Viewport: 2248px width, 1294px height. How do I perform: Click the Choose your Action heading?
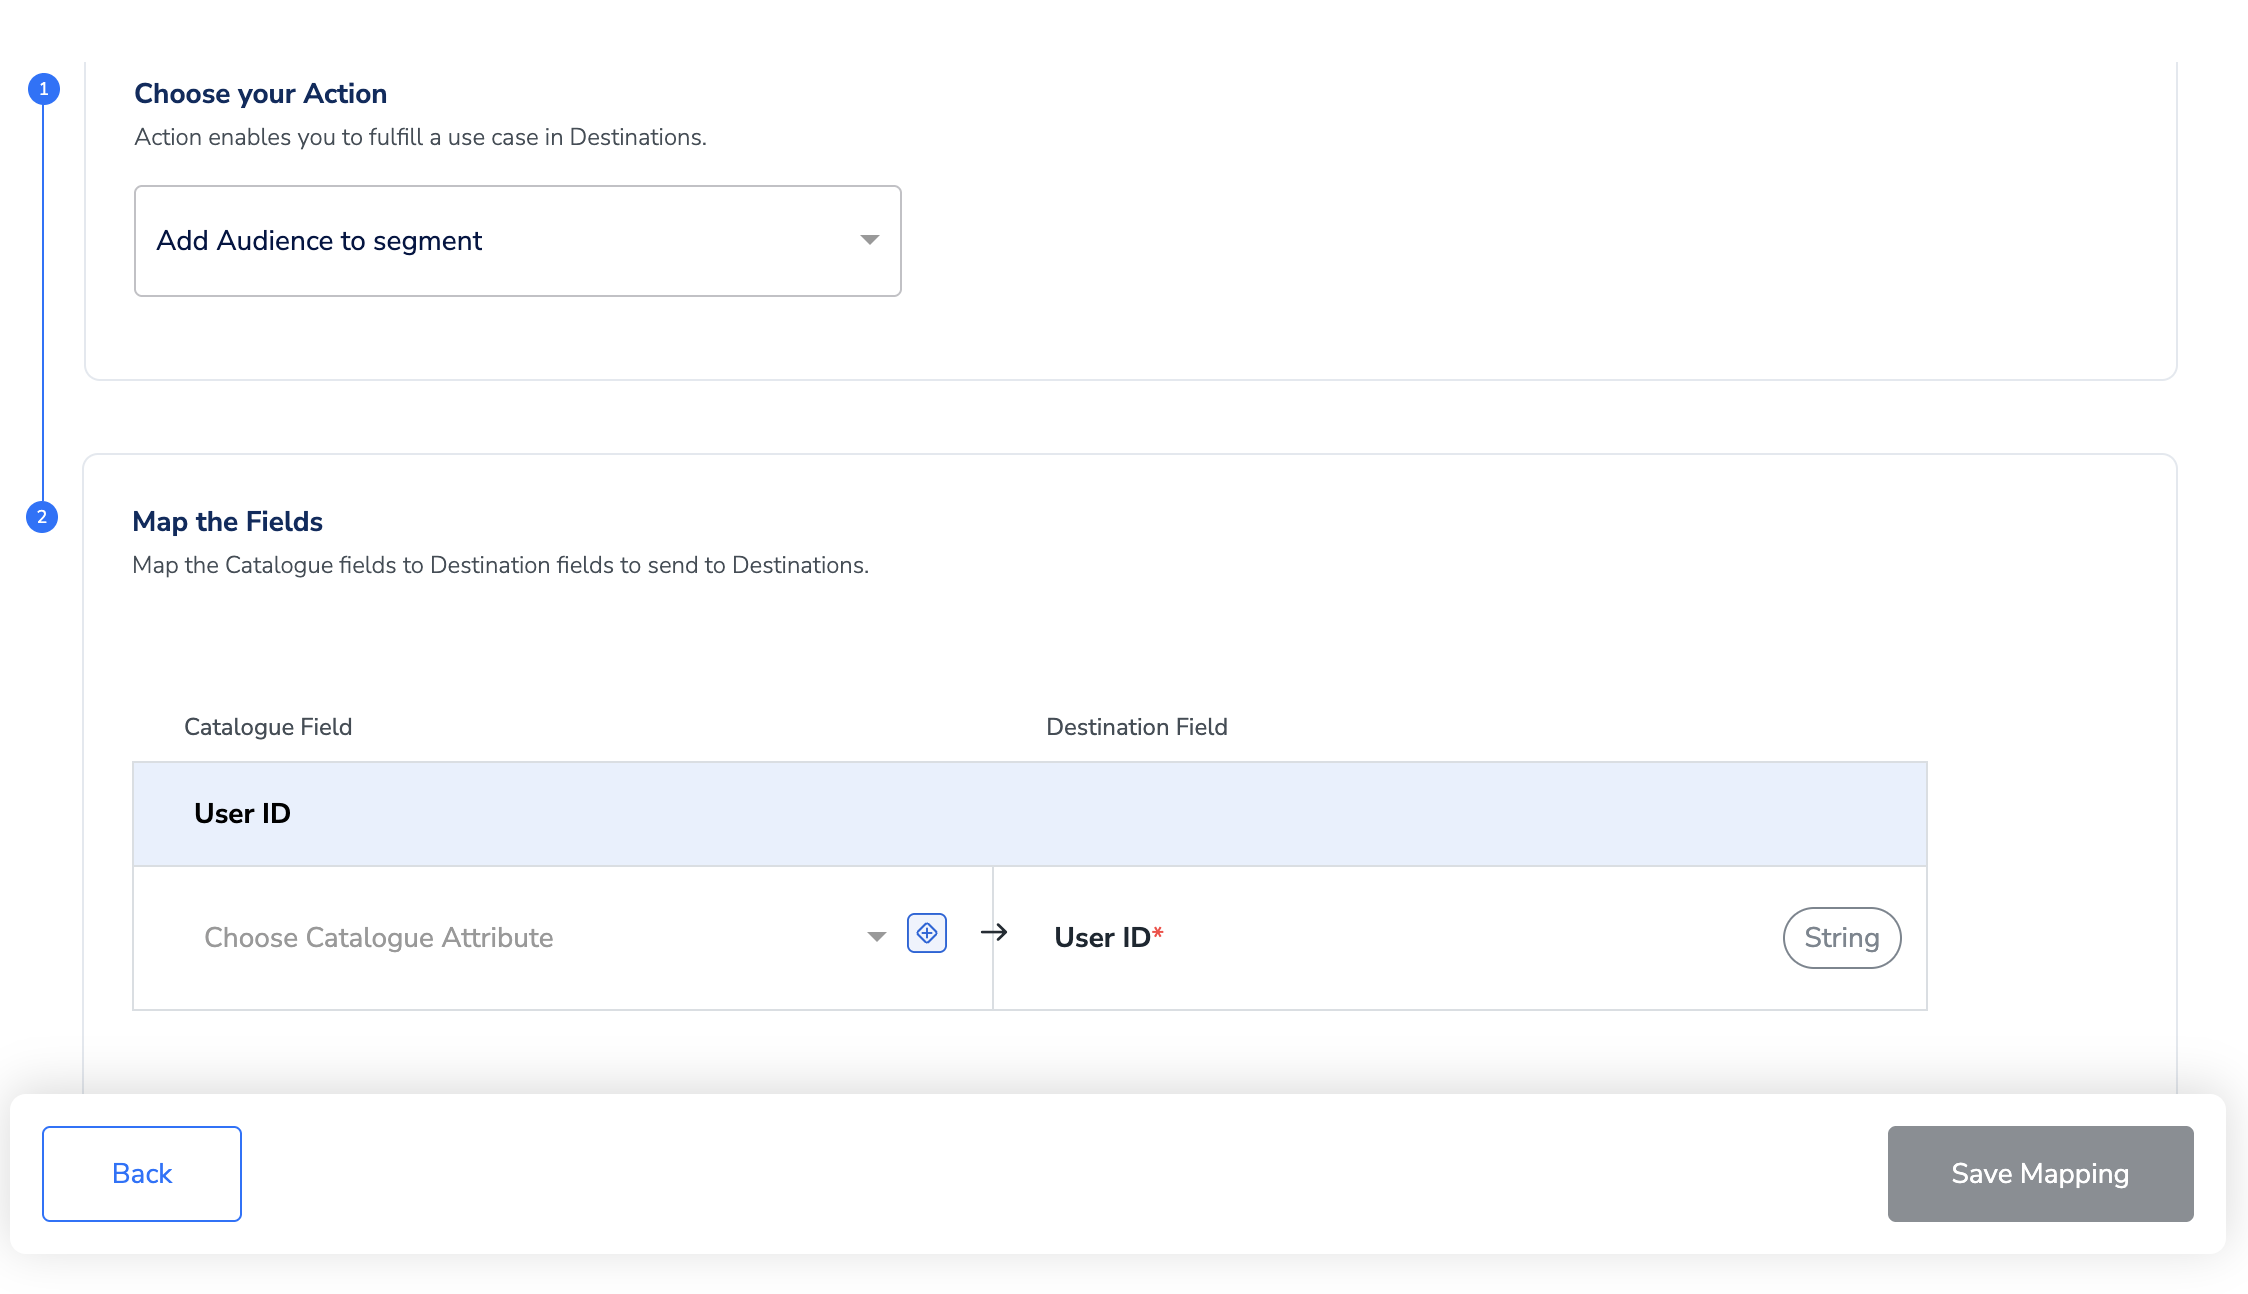tap(260, 93)
